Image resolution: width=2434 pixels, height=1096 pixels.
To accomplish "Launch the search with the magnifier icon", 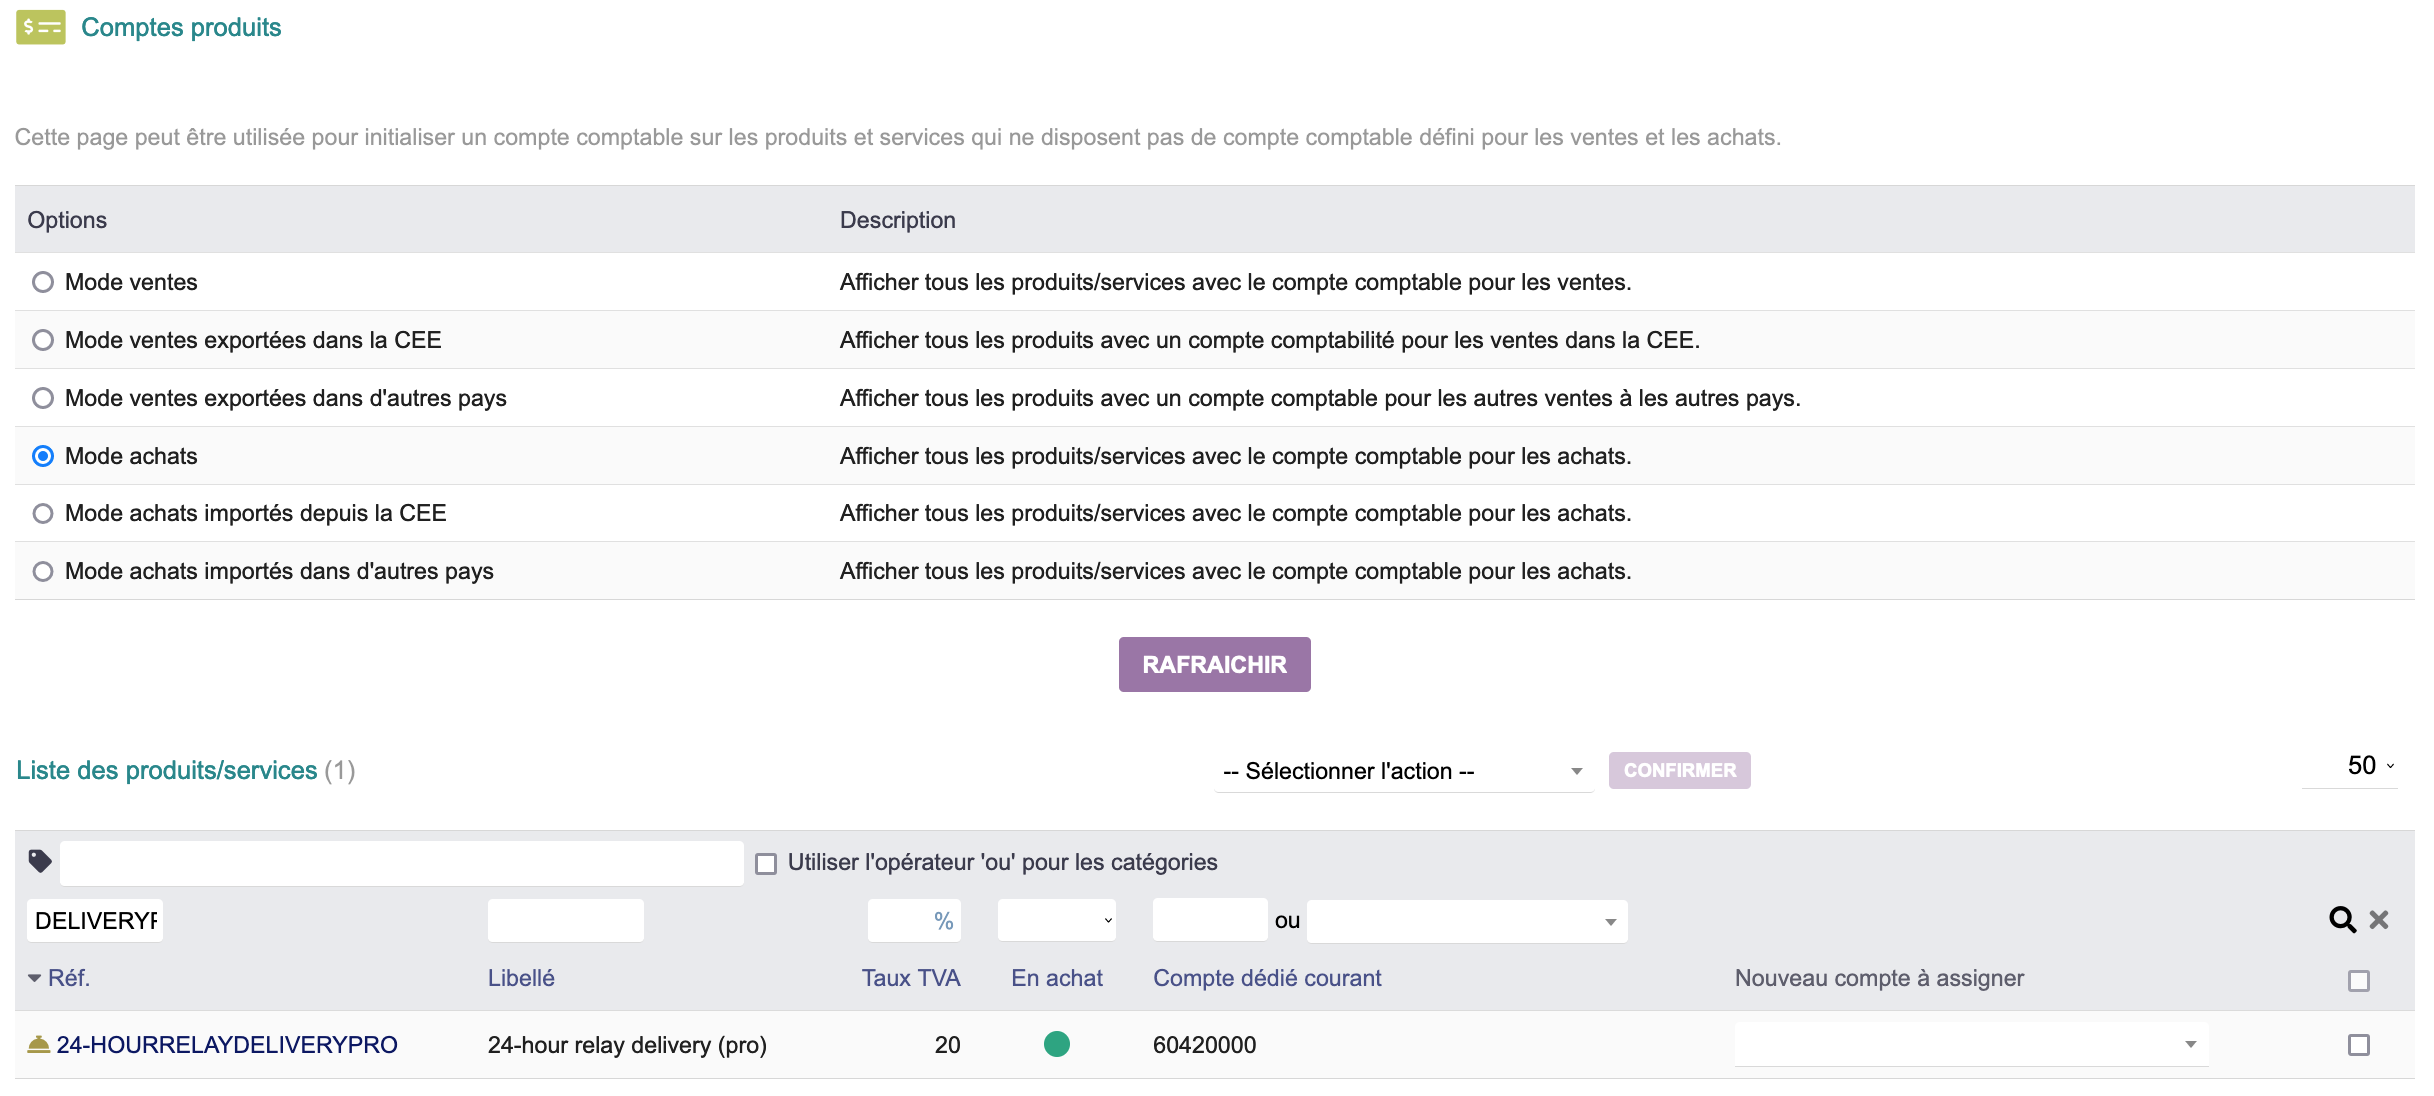I will pos(2344,919).
